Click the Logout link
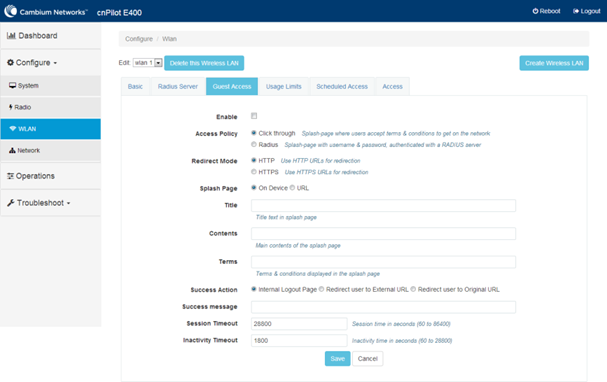This screenshot has height=382, width=607. click(586, 11)
